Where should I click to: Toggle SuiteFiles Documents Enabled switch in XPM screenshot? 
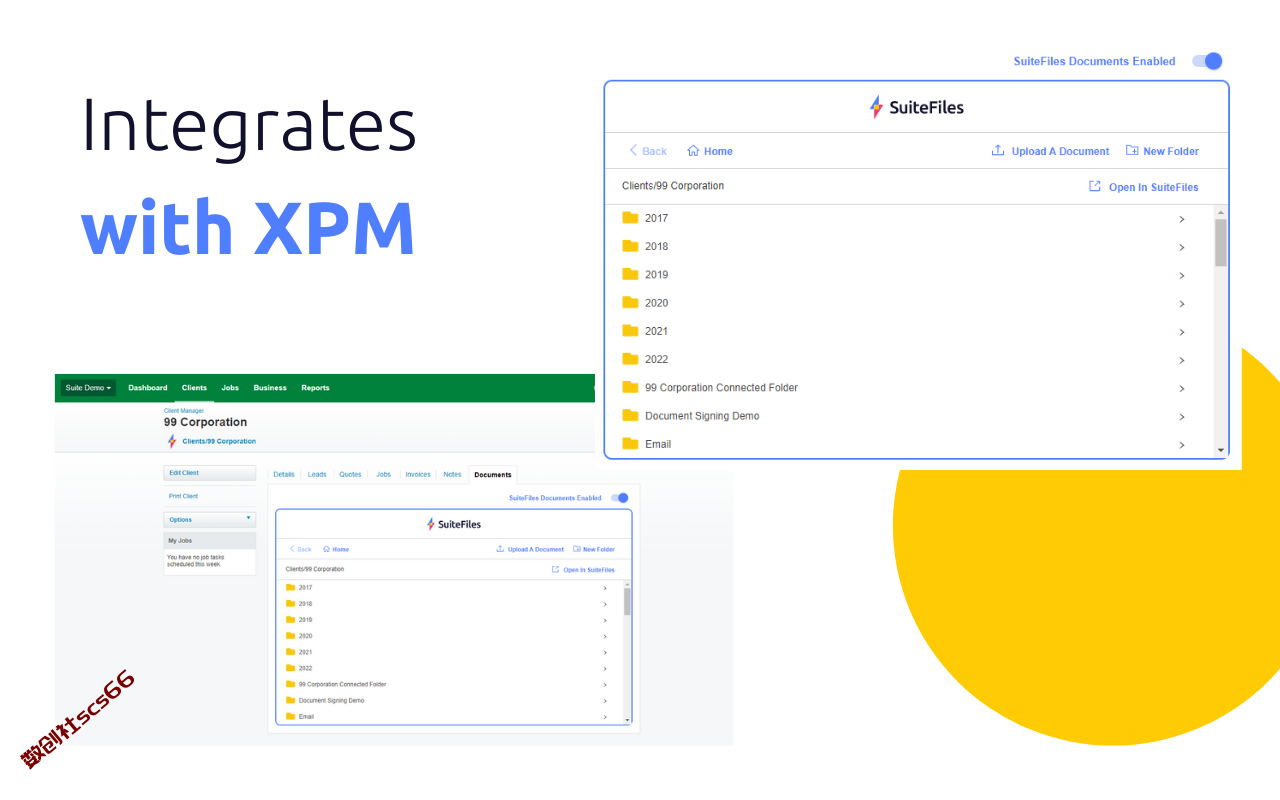click(620, 497)
